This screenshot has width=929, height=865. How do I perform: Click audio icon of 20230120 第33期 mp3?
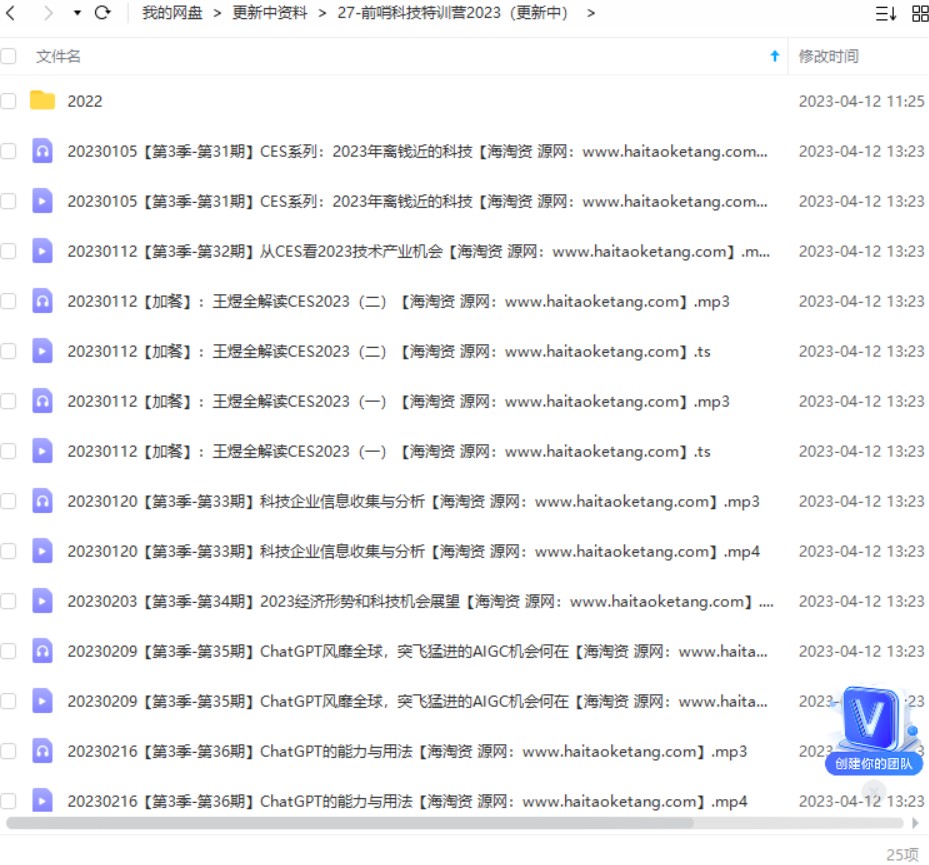click(42, 501)
